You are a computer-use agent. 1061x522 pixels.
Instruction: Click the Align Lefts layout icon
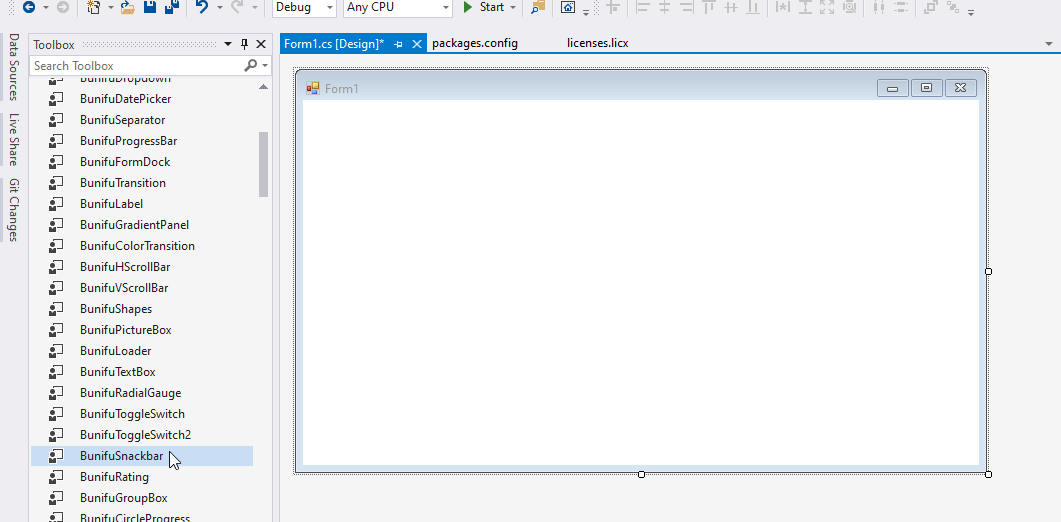pos(643,7)
